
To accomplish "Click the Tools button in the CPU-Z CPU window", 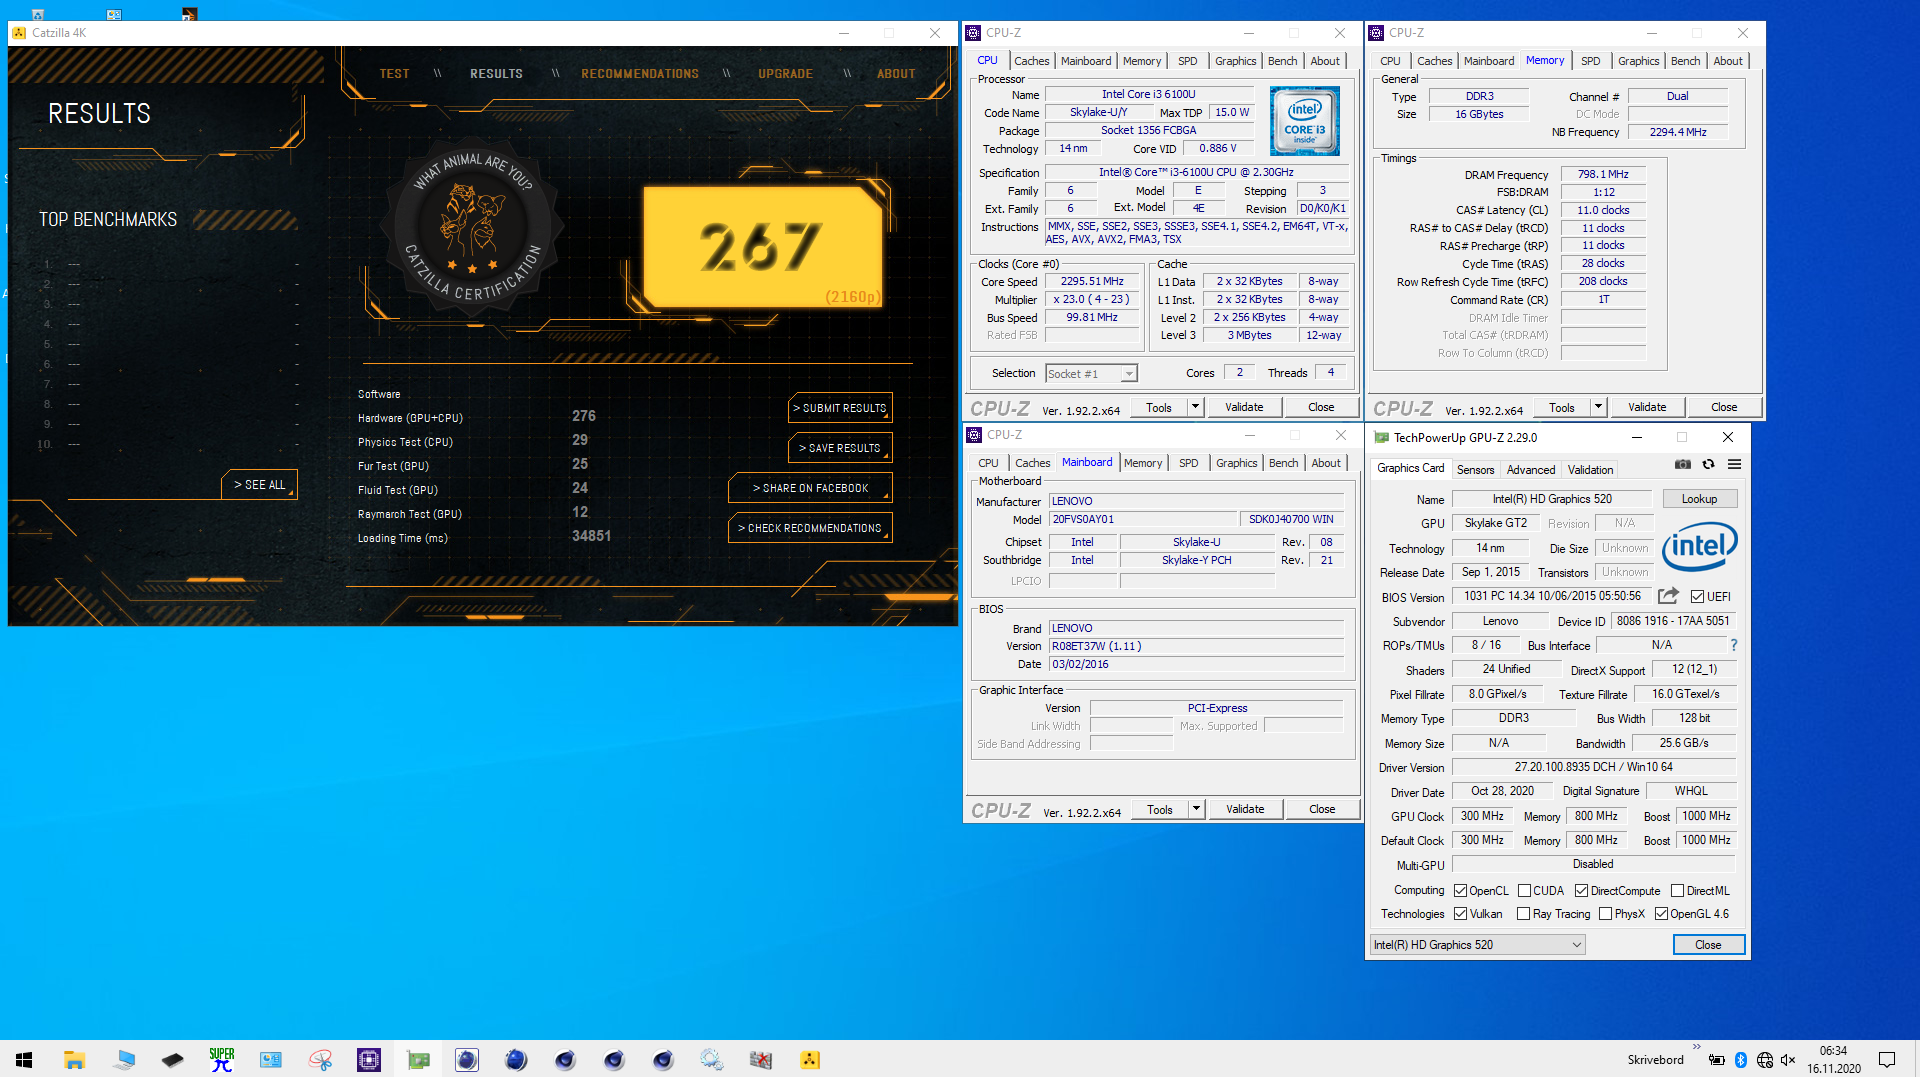I will [x=1159, y=407].
